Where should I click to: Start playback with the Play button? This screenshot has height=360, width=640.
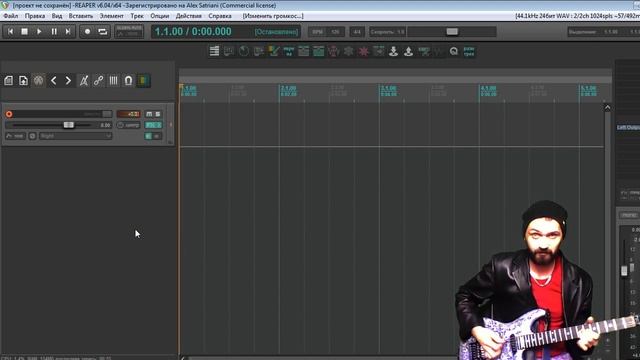(39, 31)
